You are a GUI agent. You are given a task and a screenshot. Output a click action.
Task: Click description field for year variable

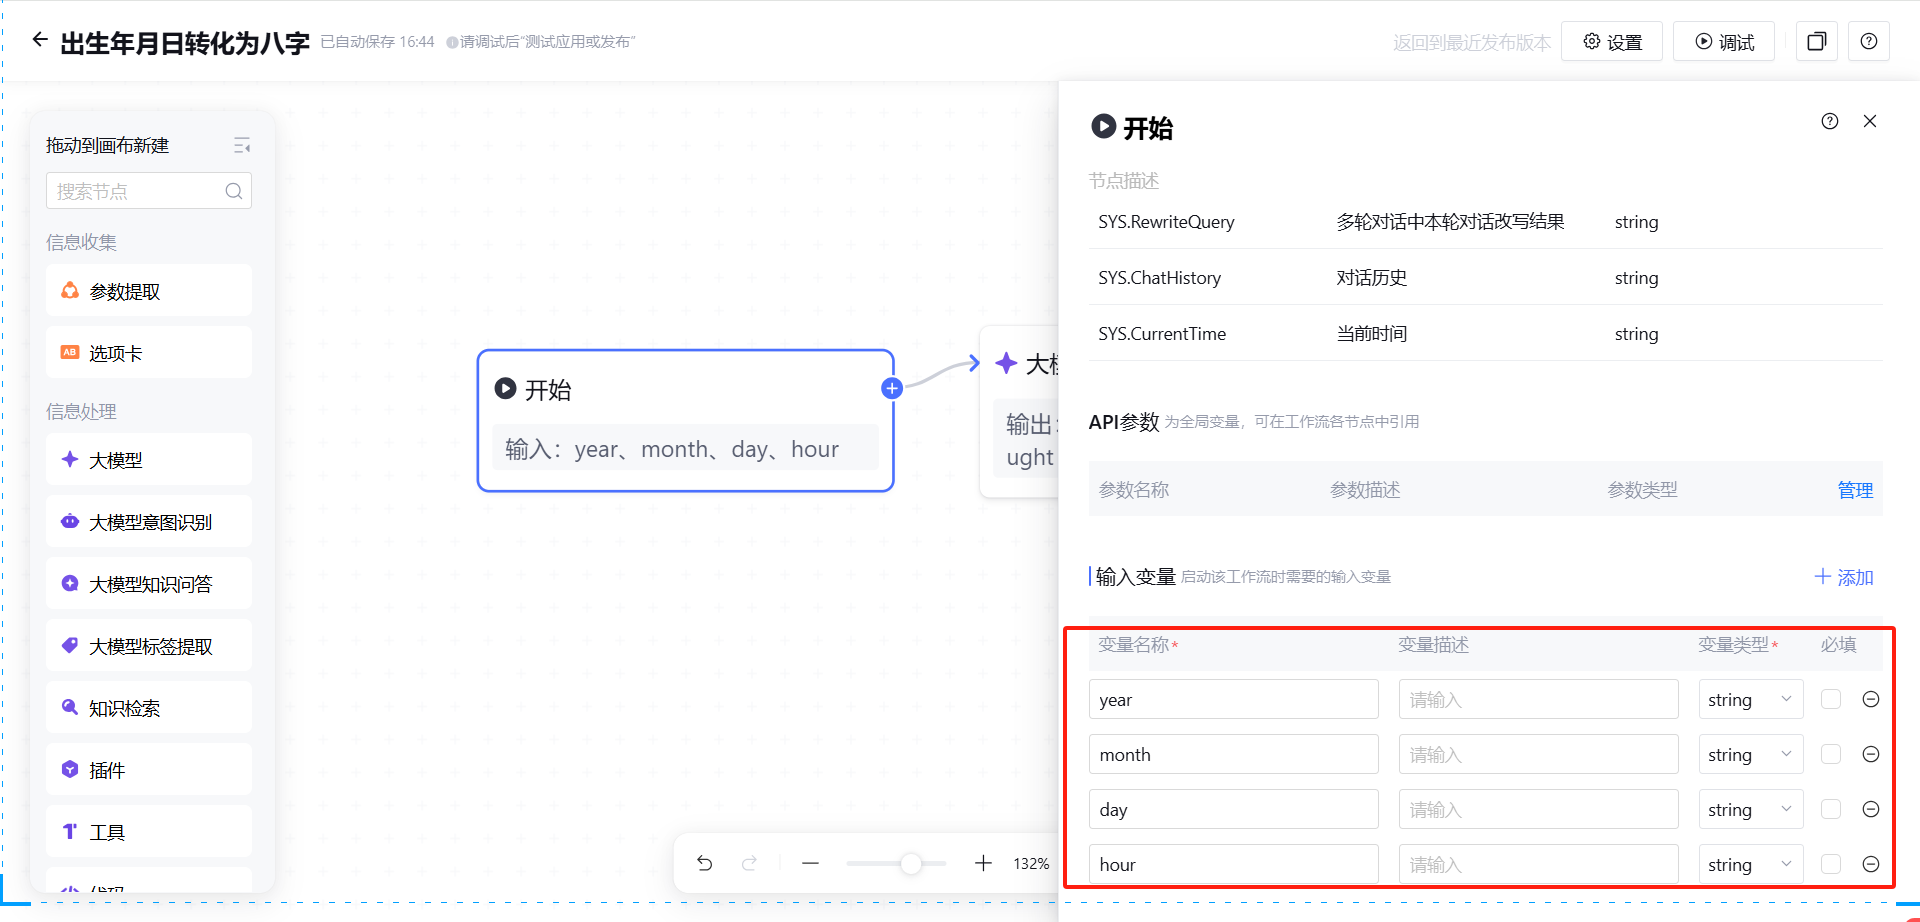[1539, 699]
